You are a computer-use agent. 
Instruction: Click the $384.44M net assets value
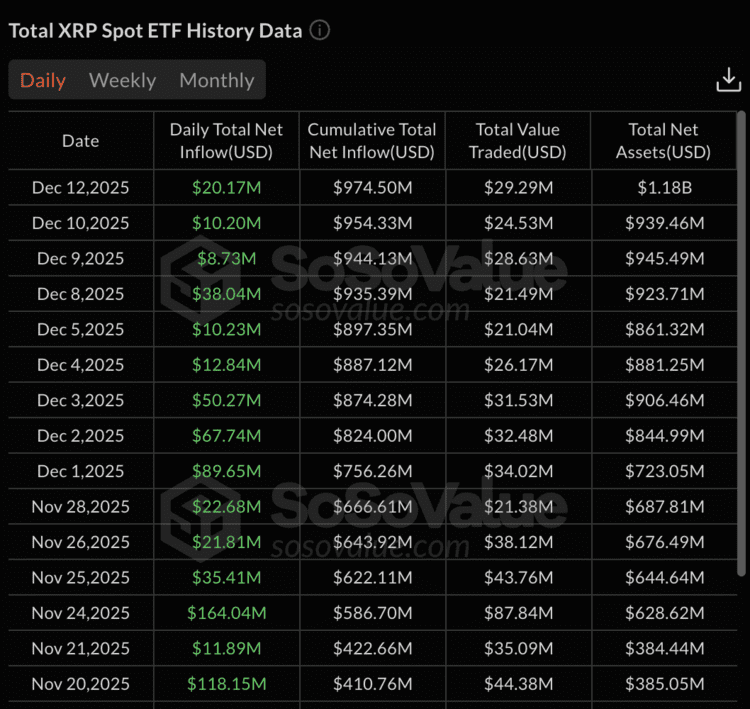point(664,648)
